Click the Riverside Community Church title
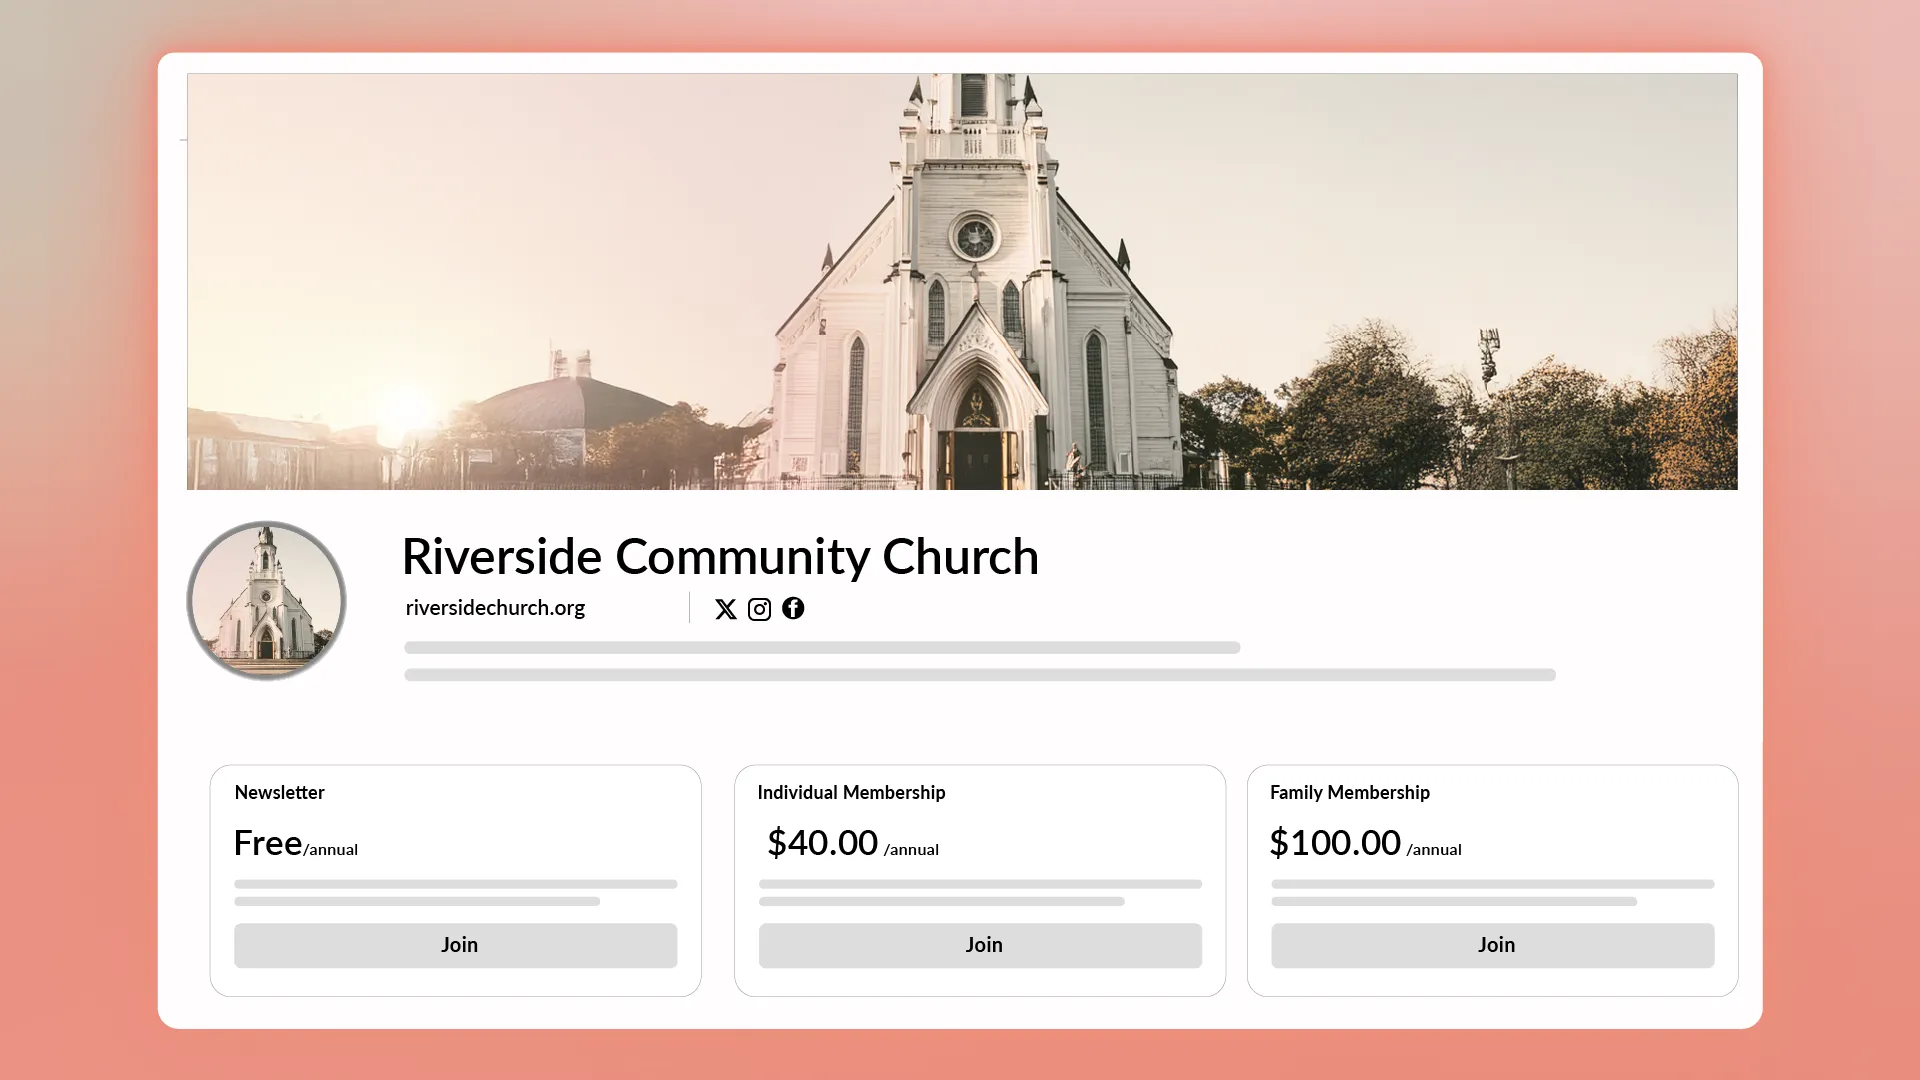Screen dimensions: 1920x1080 (720, 557)
